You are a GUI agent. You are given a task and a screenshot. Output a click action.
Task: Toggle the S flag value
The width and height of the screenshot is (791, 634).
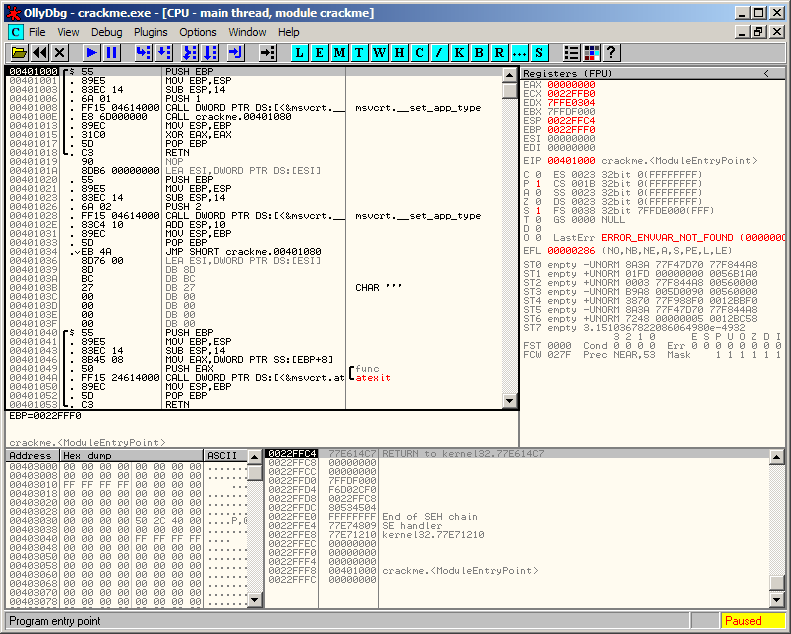pos(538,211)
